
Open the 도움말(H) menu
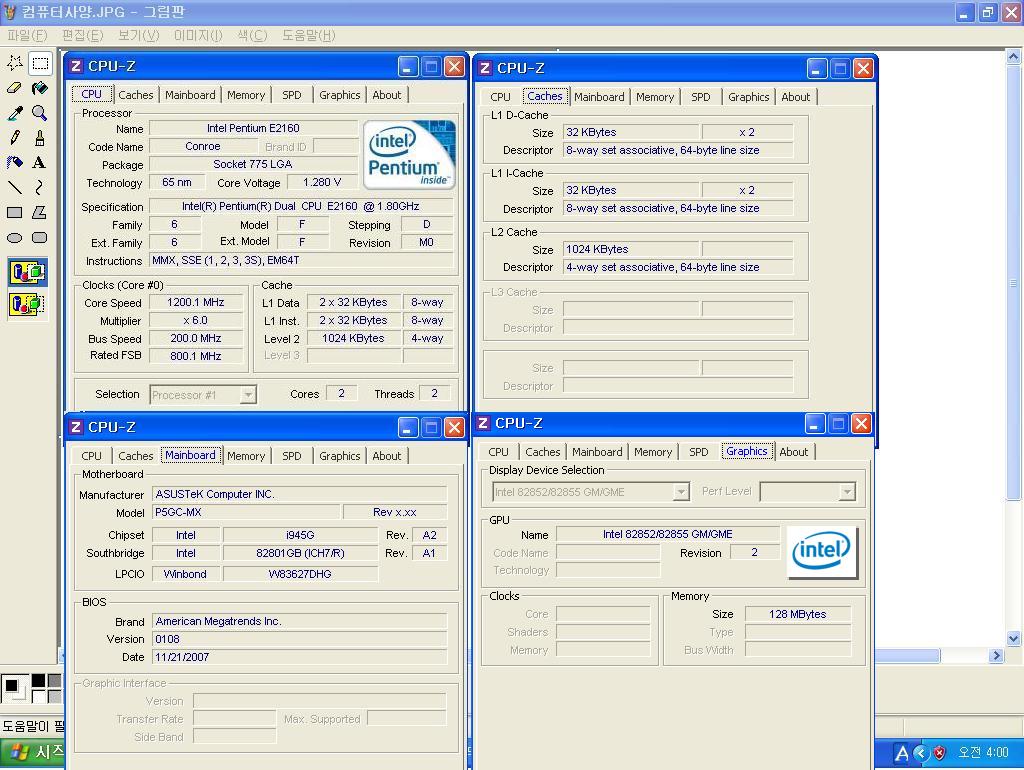[x=308, y=35]
